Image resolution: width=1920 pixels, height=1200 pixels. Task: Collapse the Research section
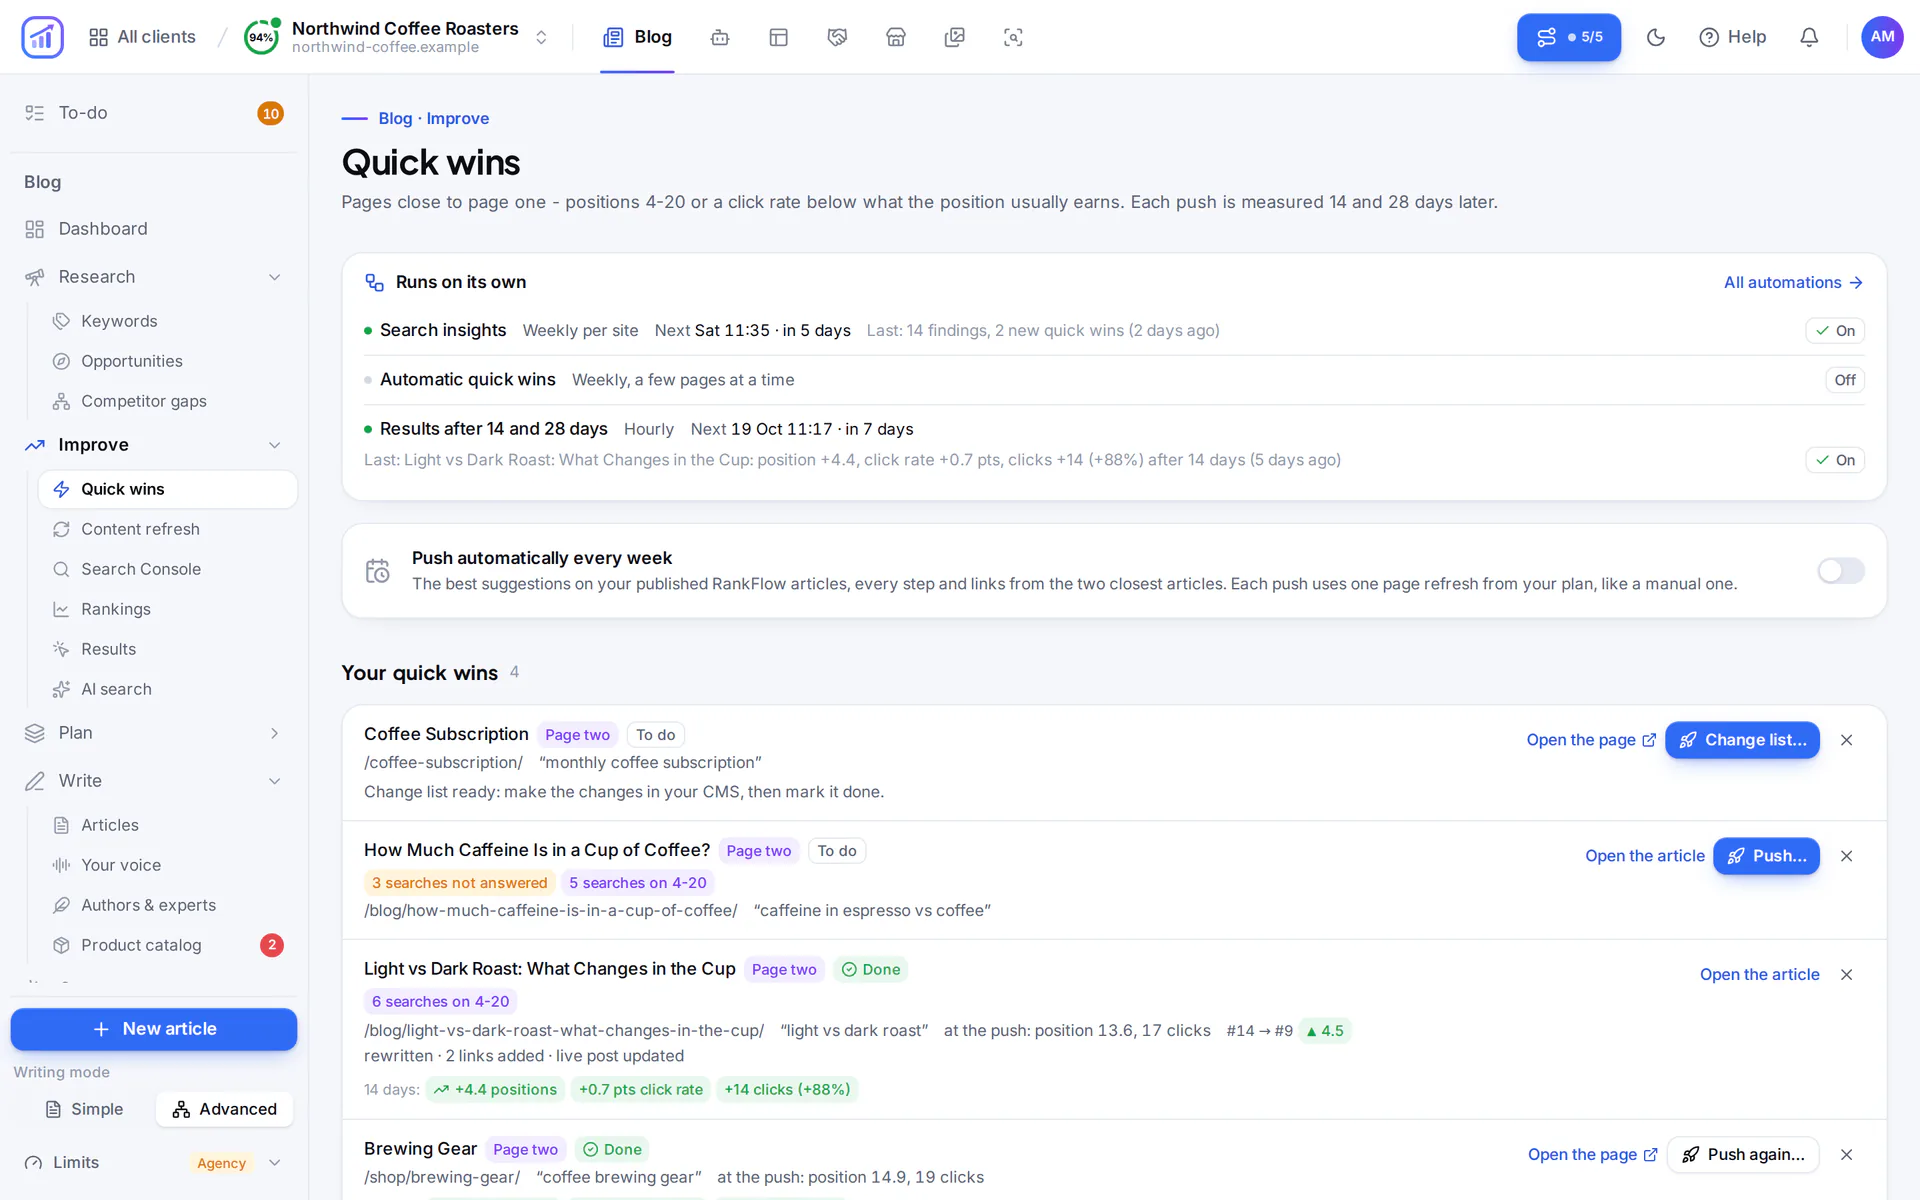point(275,277)
